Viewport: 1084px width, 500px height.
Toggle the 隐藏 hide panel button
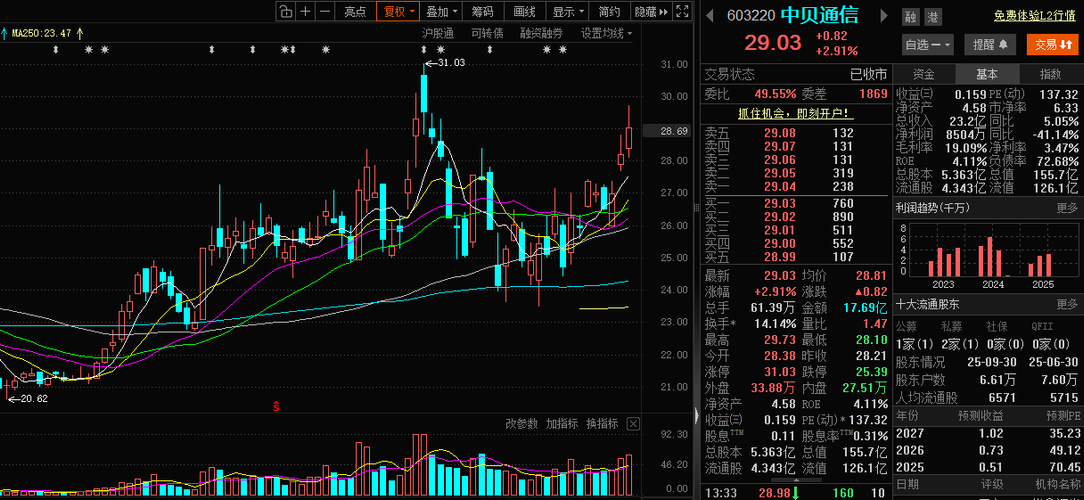point(651,11)
